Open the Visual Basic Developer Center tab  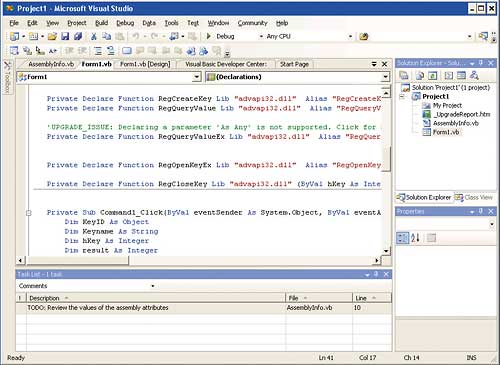point(226,64)
